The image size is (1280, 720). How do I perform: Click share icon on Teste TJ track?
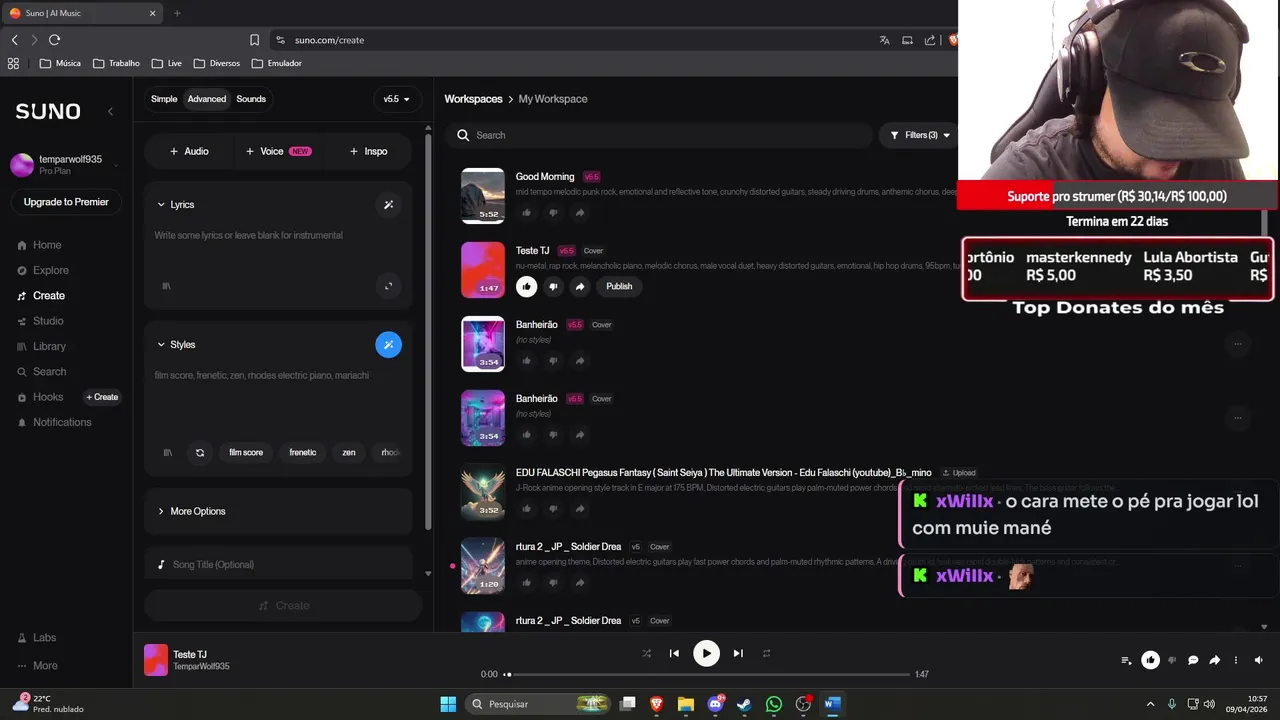tap(579, 286)
